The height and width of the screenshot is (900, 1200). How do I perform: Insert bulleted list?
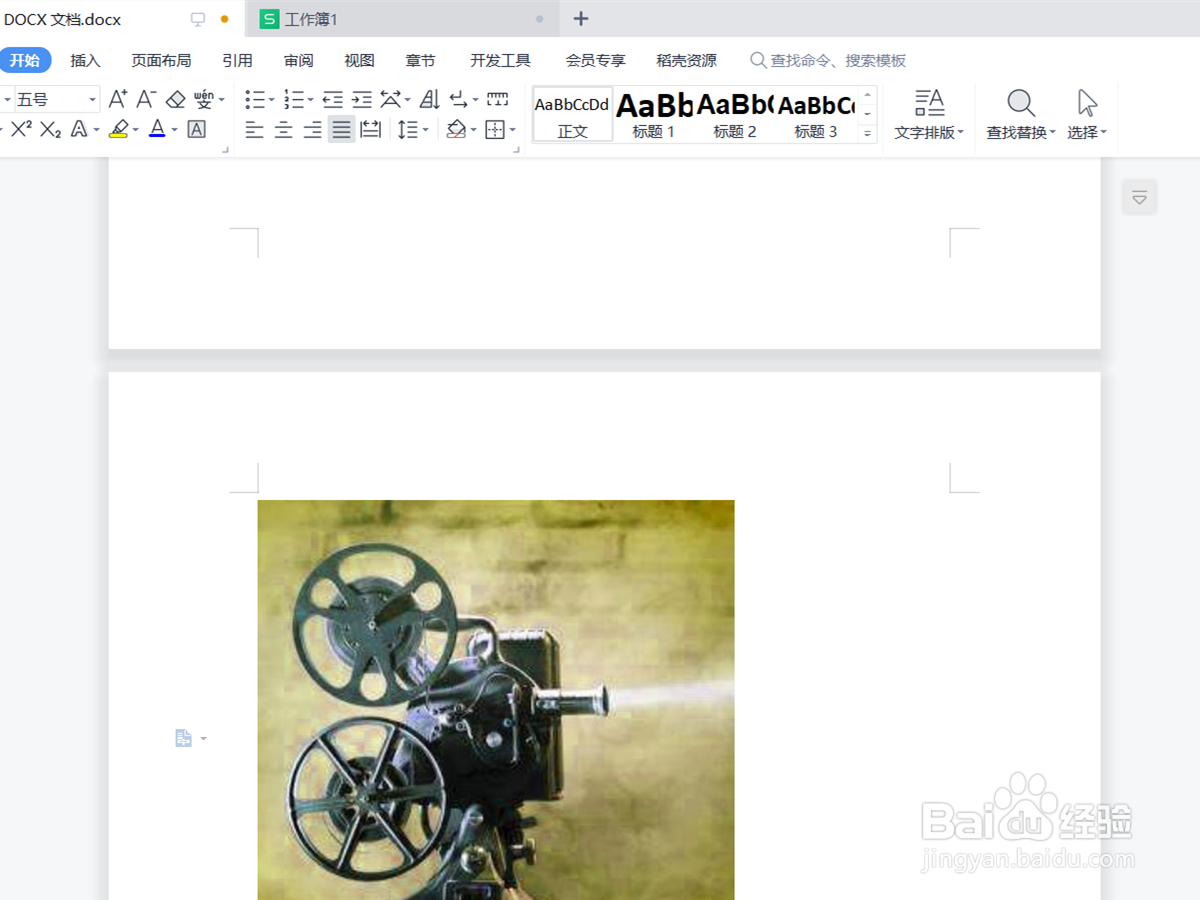(x=255, y=99)
